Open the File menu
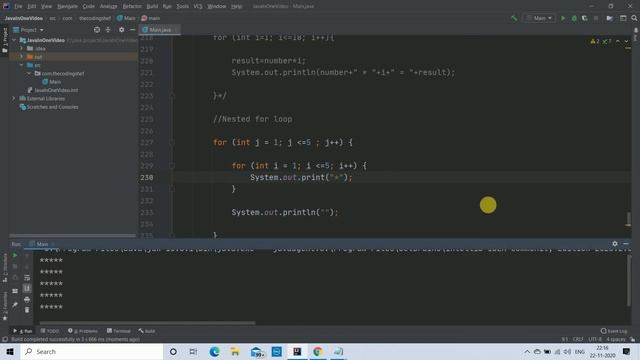 click(18, 6)
